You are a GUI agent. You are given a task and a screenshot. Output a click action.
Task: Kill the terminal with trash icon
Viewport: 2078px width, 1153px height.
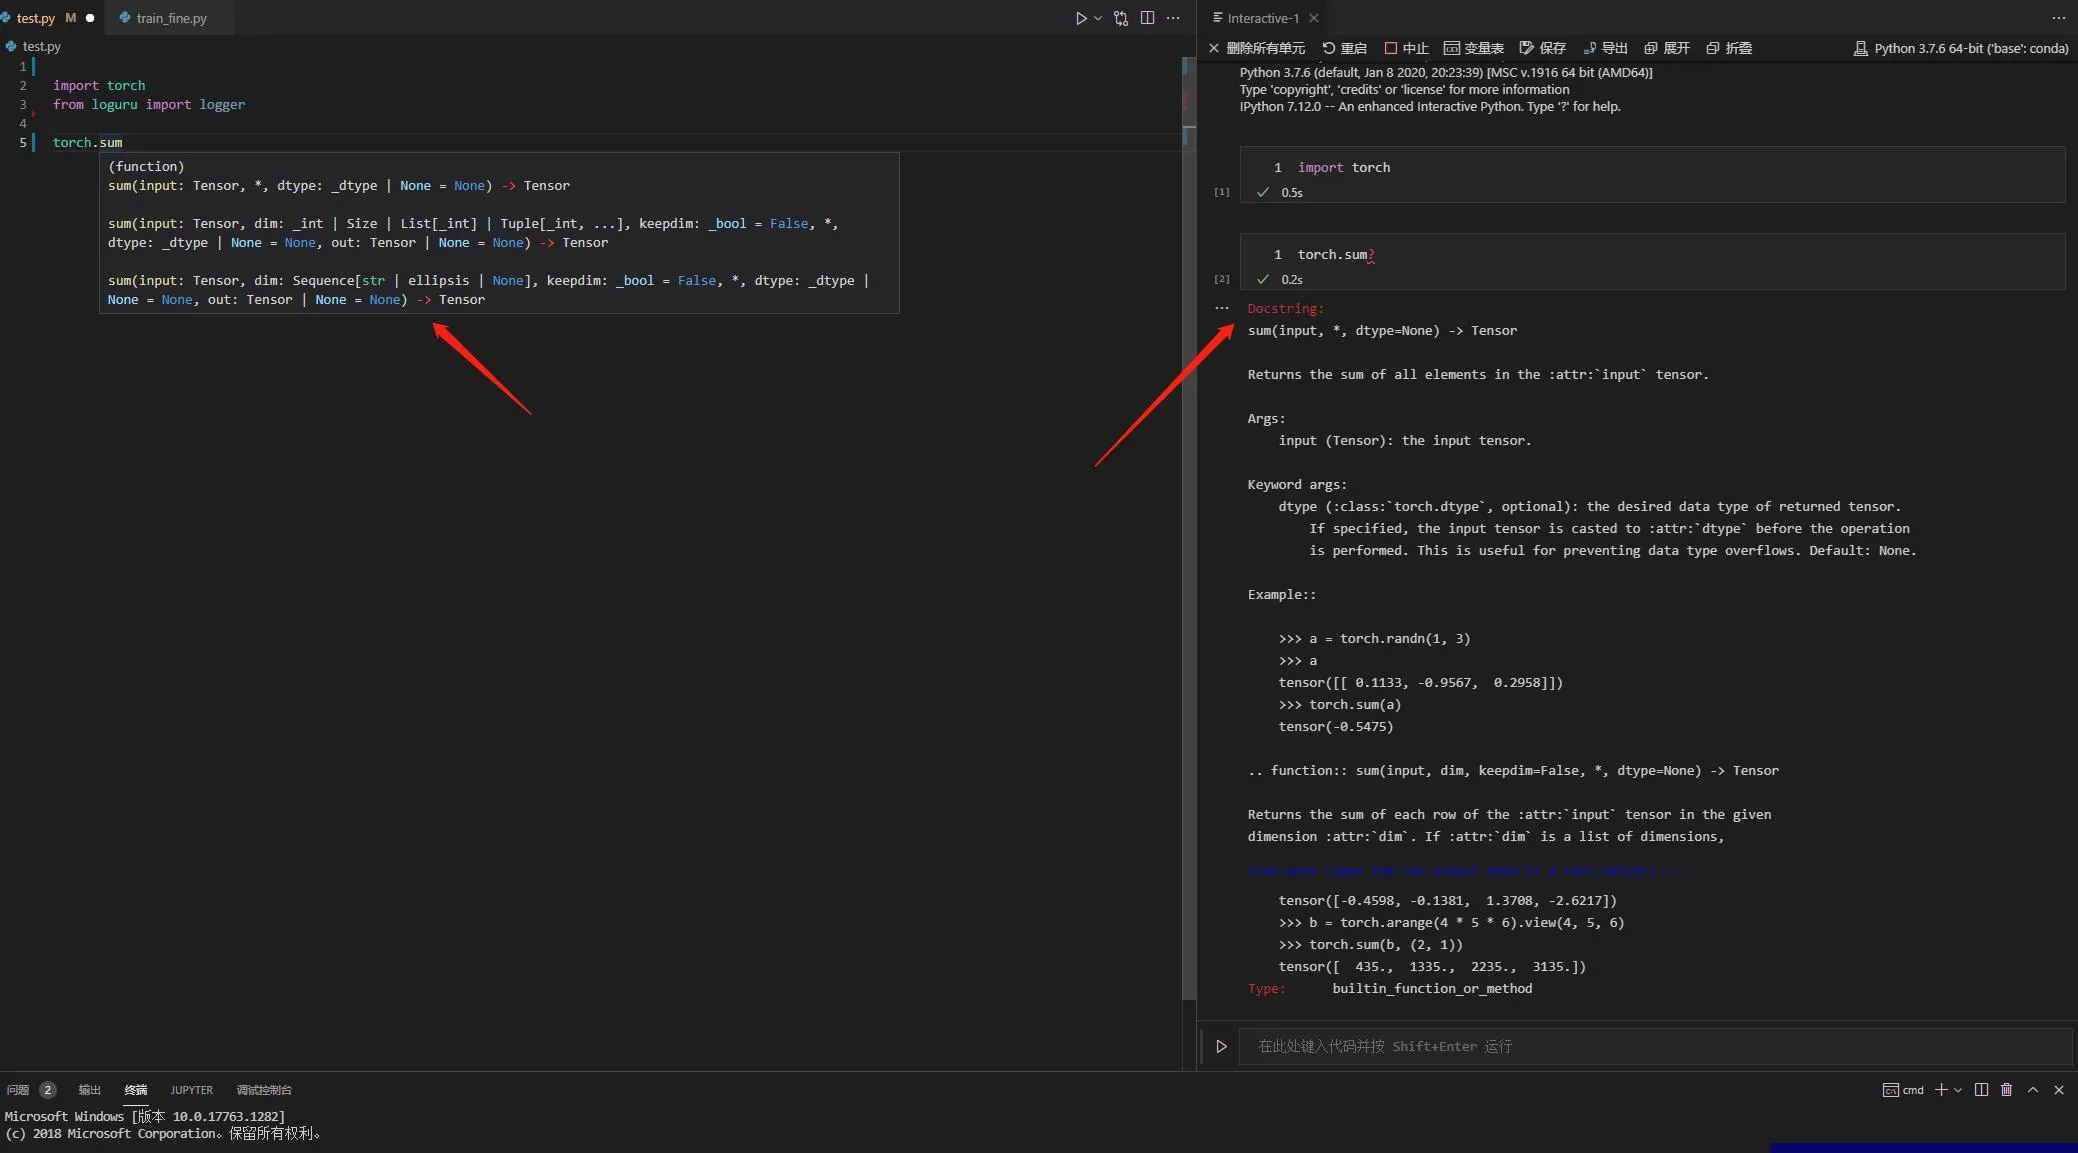pyautogui.click(x=2006, y=1090)
